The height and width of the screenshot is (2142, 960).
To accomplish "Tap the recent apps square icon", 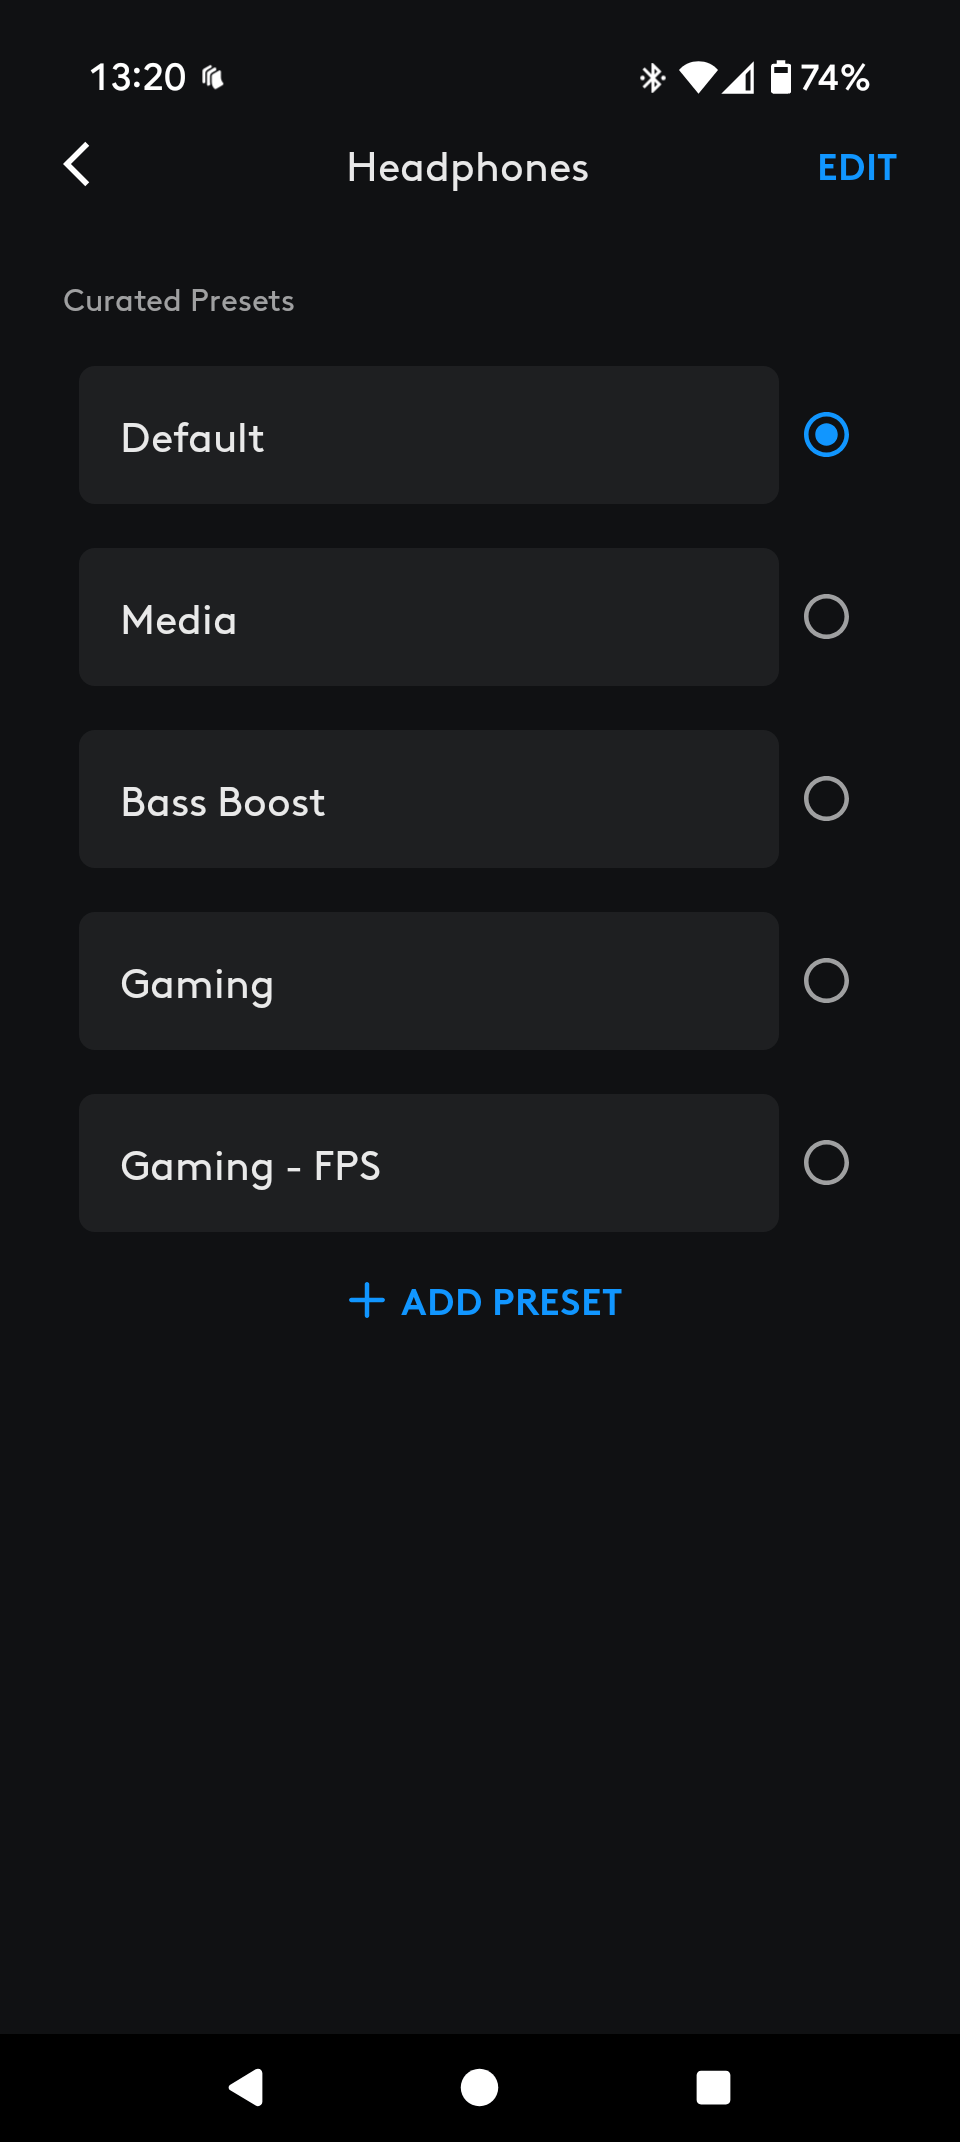I will (x=713, y=2087).
